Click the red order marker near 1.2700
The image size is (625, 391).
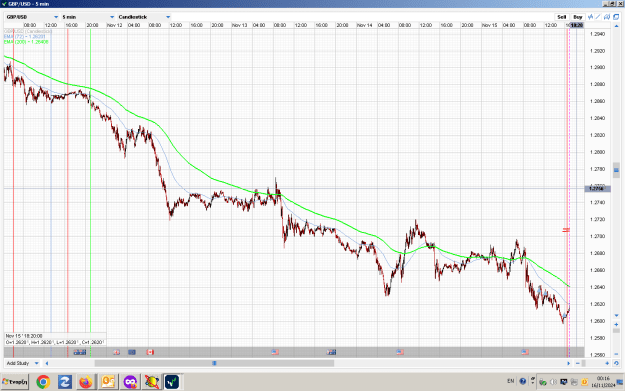[x=566, y=230]
